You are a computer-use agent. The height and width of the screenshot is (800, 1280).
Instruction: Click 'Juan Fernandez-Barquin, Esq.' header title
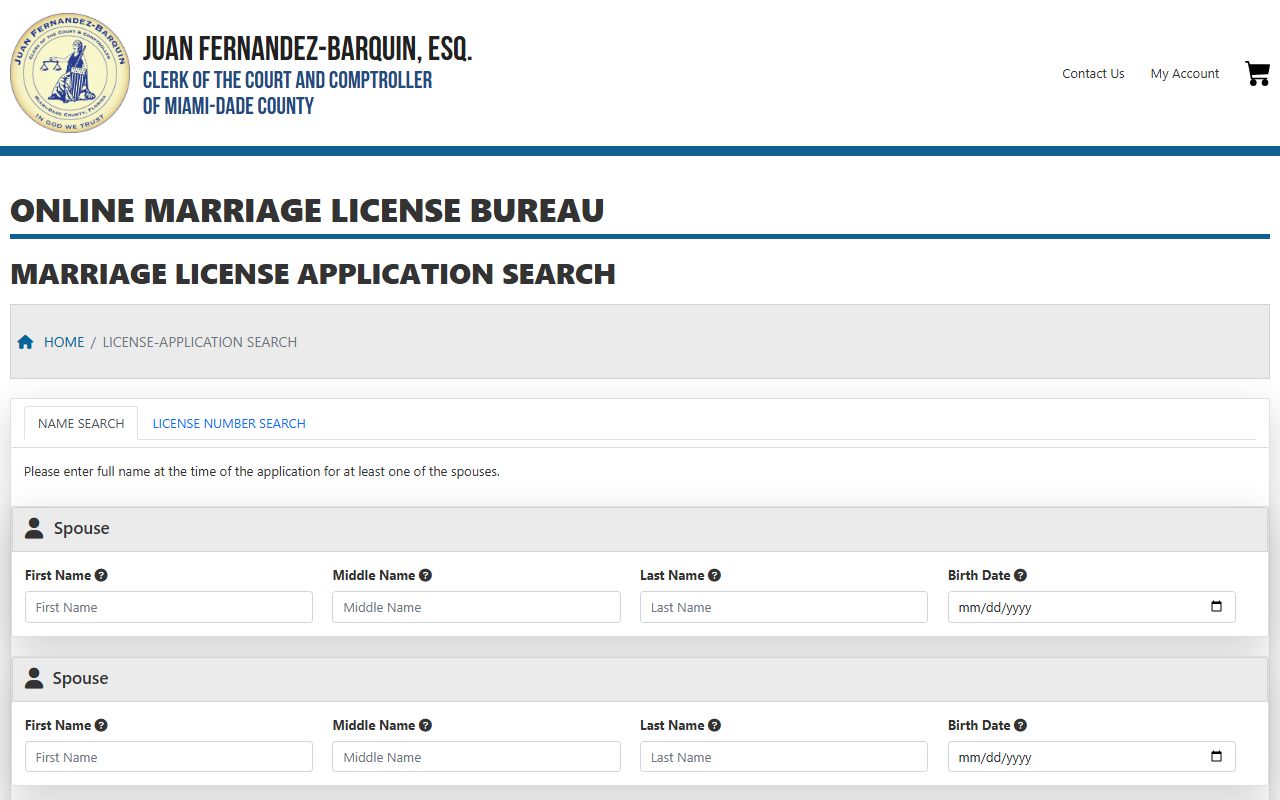(307, 48)
